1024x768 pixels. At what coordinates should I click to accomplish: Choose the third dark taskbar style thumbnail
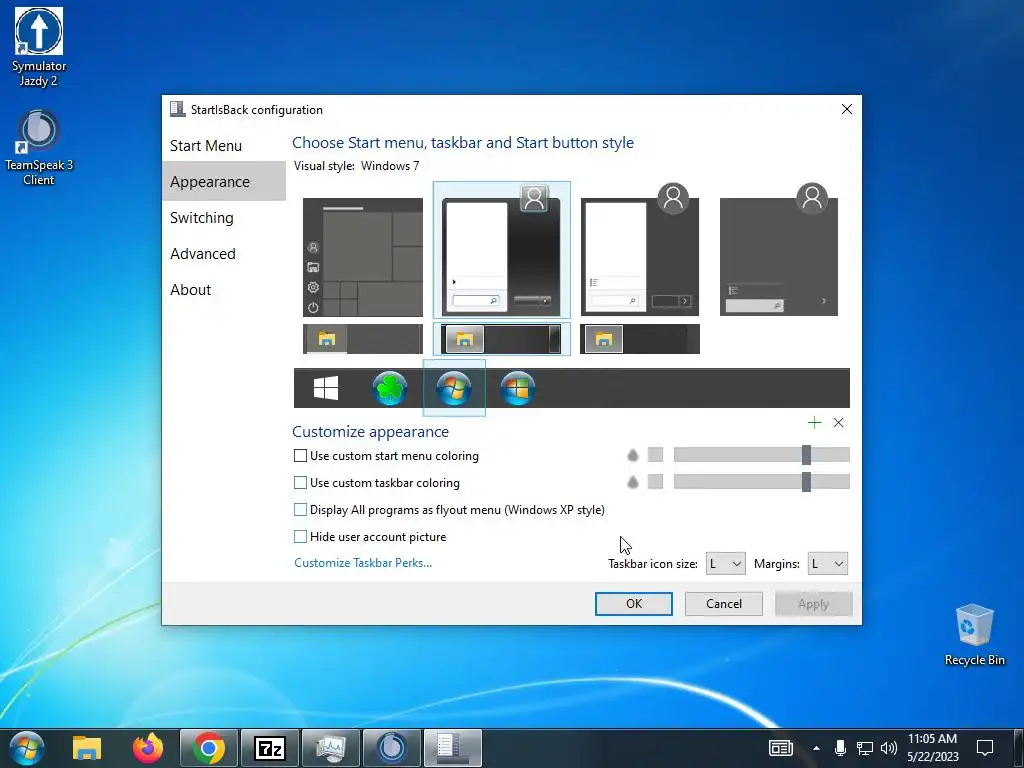pyautogui.click(x=640, y=339)
